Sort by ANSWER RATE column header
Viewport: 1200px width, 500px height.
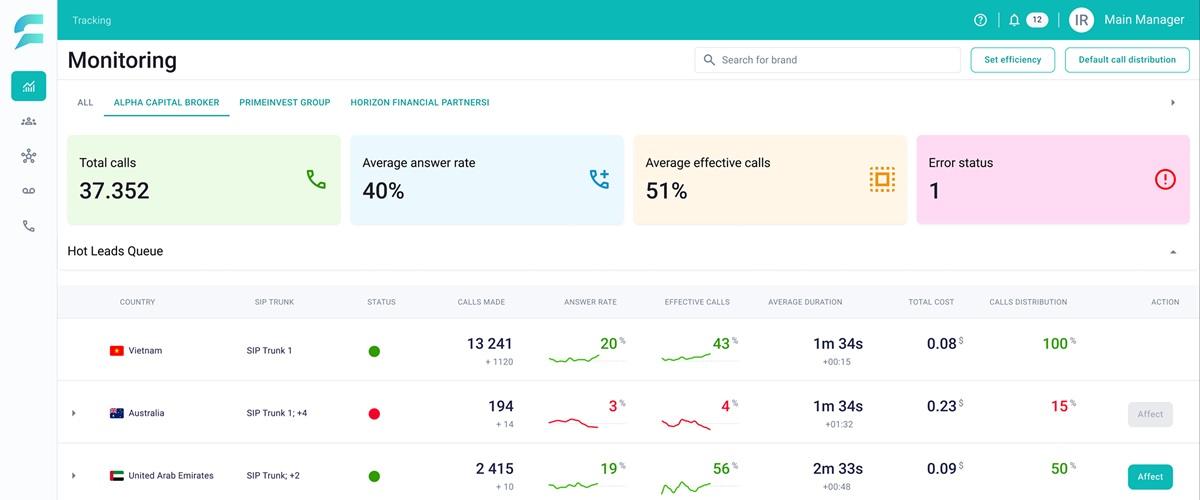click(x=590, y=302)
